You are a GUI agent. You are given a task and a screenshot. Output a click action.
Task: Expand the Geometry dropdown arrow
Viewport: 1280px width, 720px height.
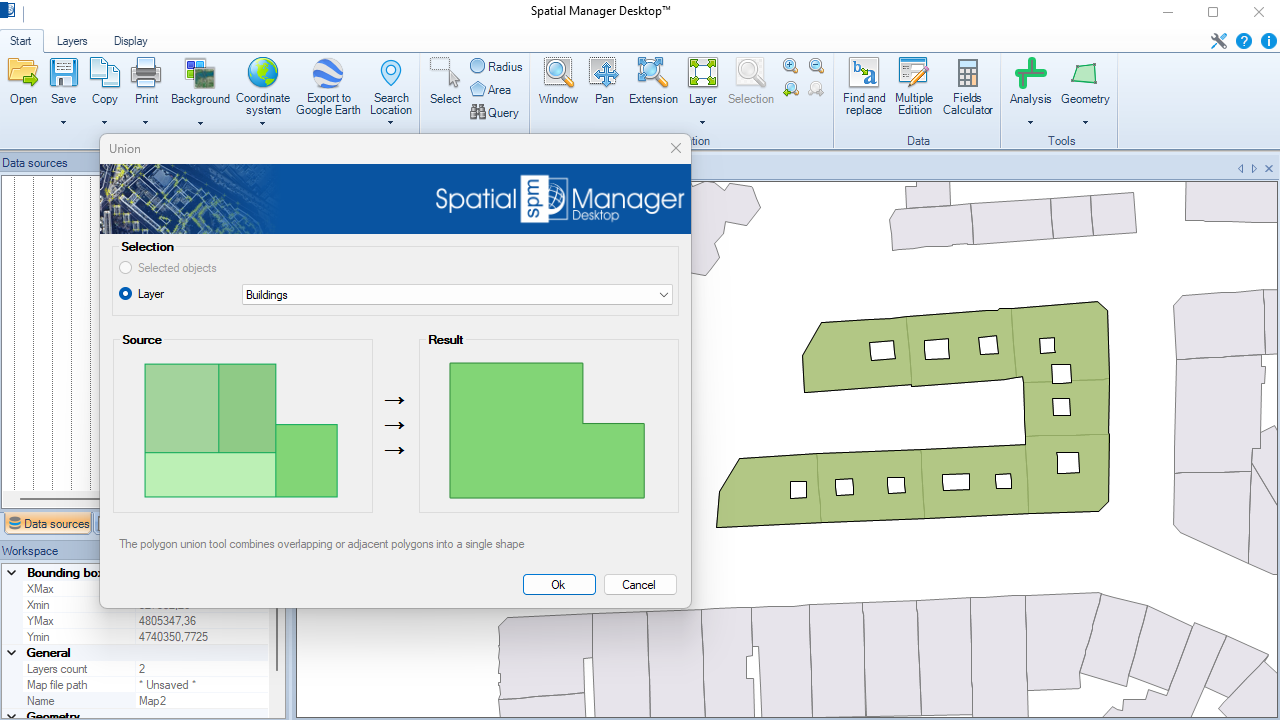click(1085, 123)
